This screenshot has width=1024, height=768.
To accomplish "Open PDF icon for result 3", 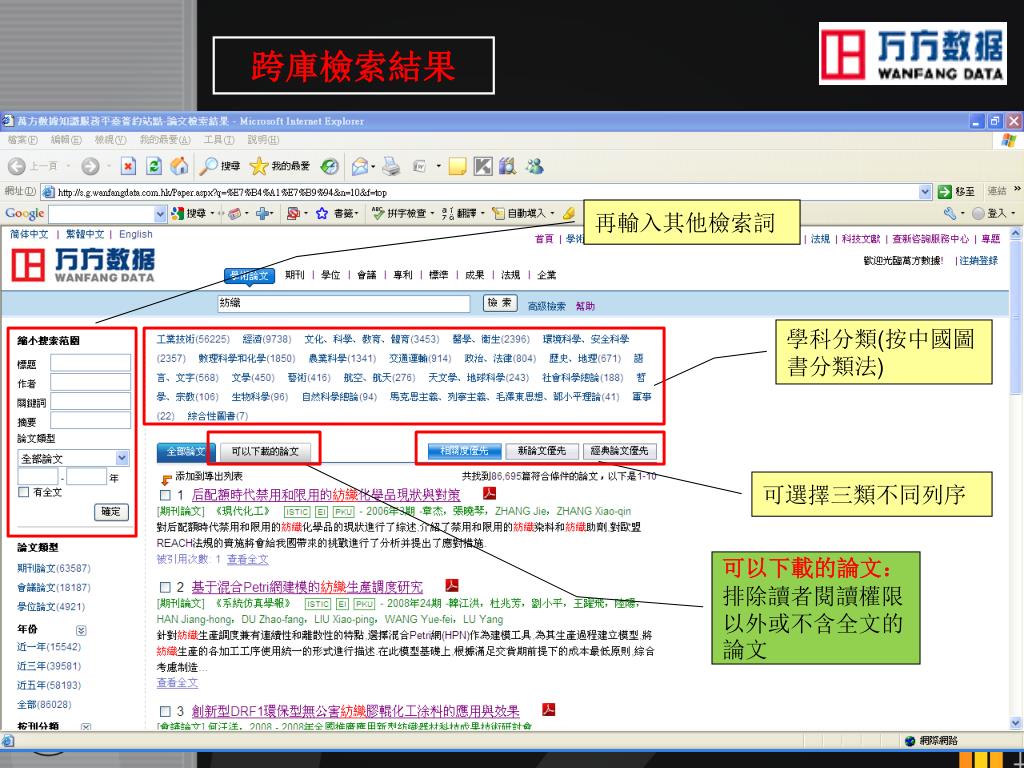I will coord(549,709).
